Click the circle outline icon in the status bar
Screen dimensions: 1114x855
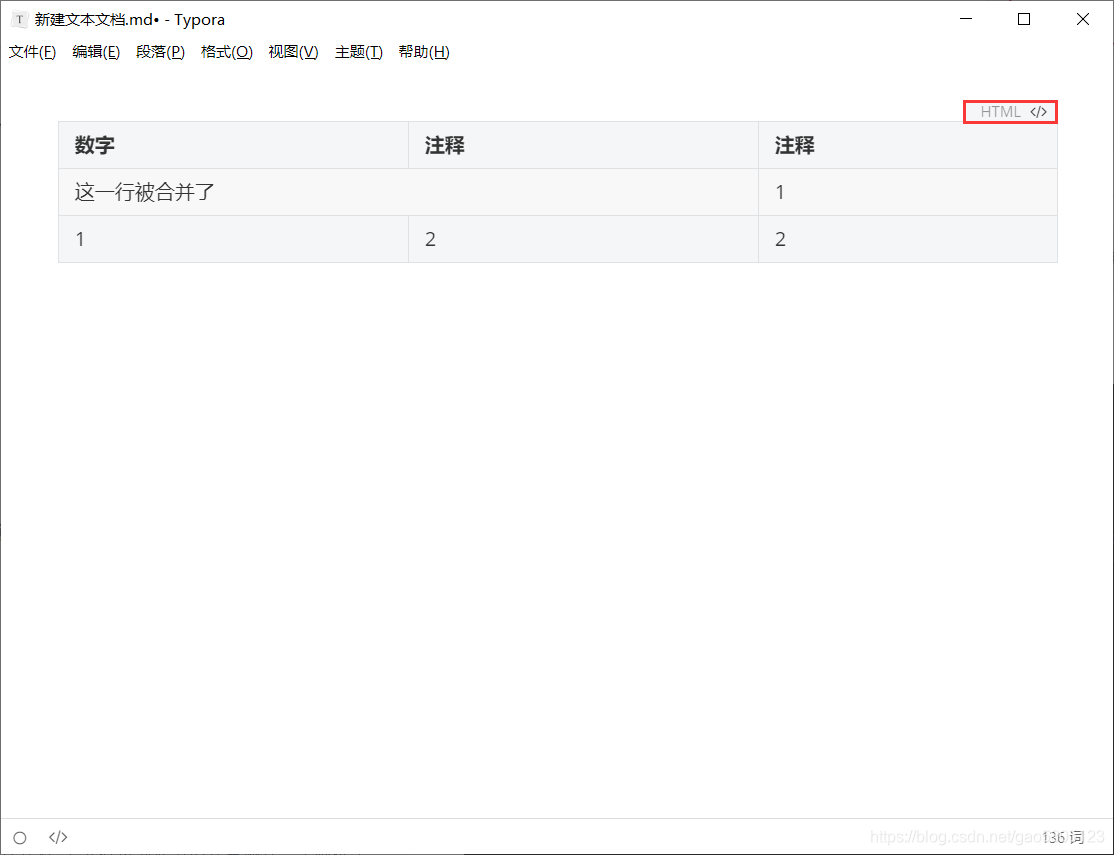pos(20,837)
